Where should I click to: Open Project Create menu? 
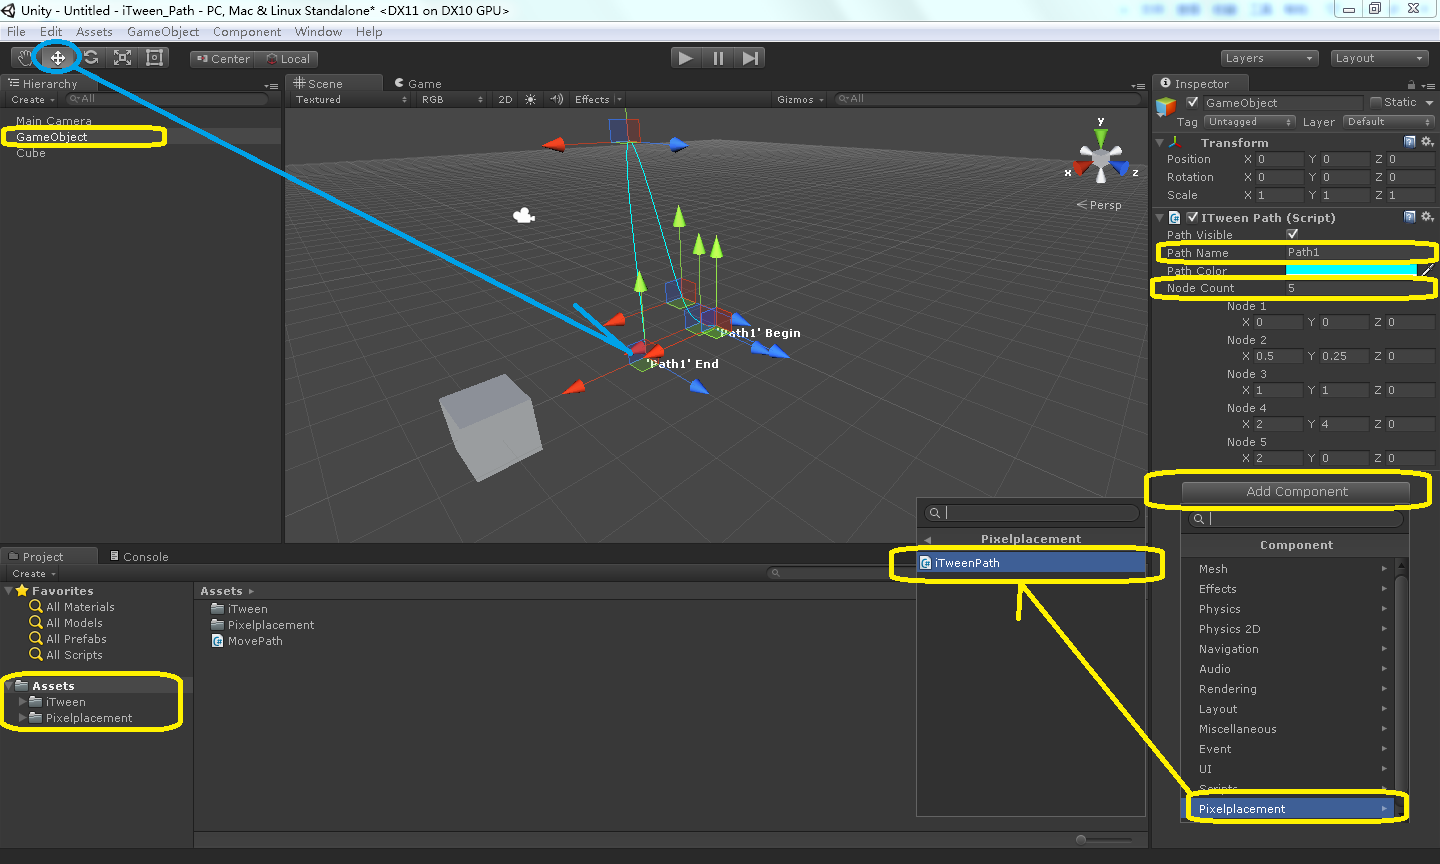click(x=33, y=574)
